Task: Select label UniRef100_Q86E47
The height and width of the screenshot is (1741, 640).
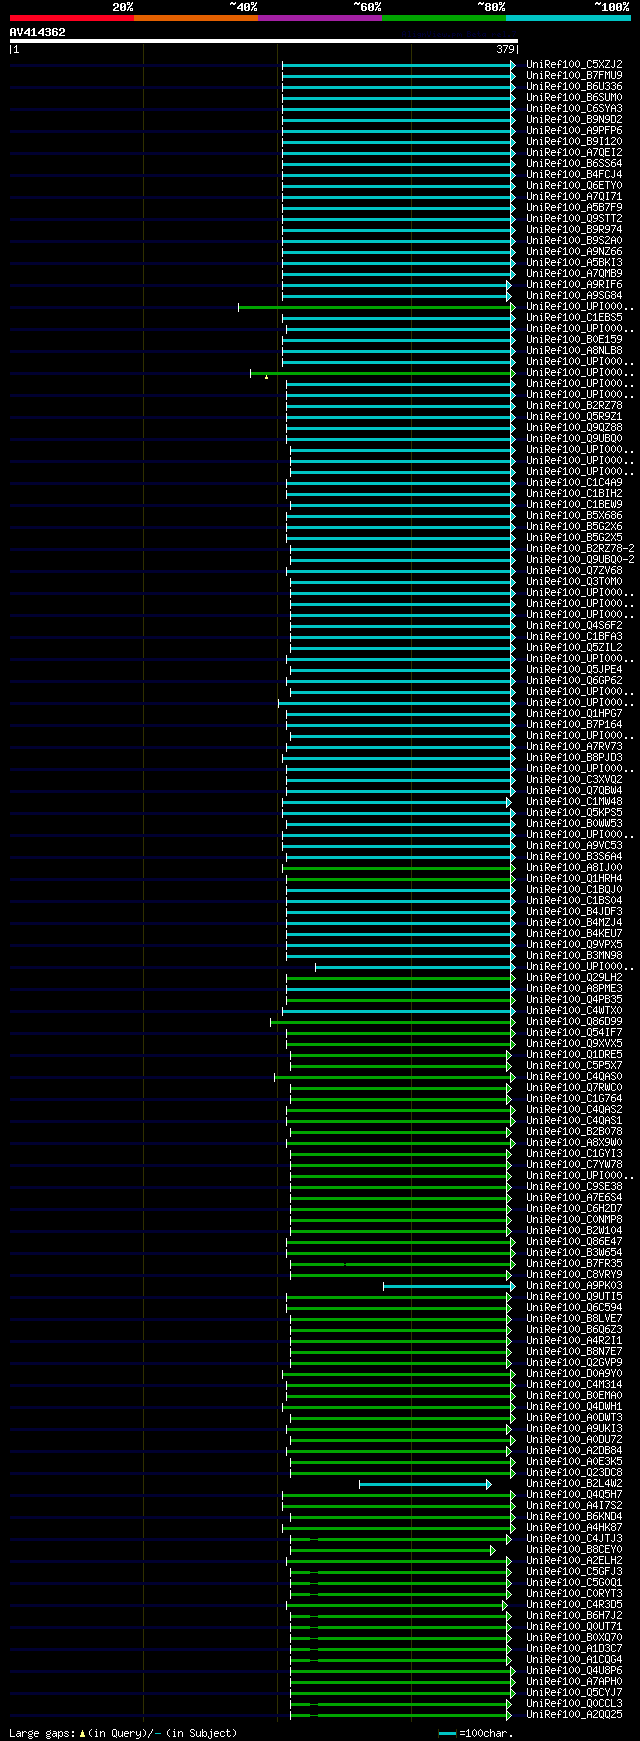Action: coord(574,1242)
